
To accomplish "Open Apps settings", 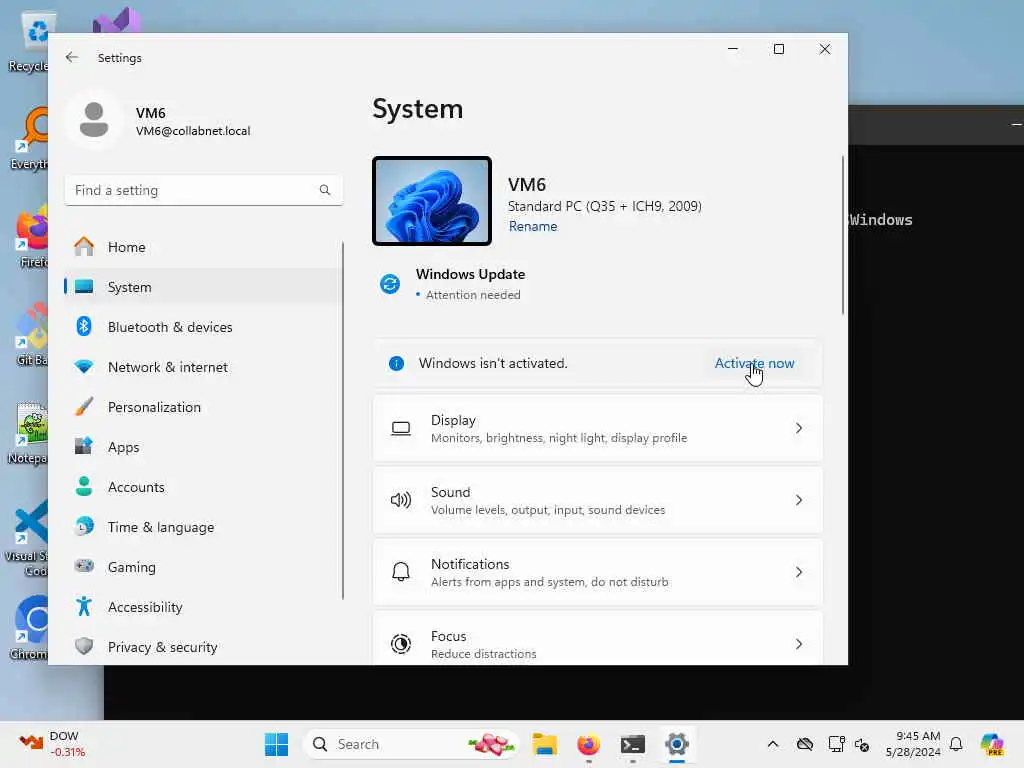I will click(x=204, y=447).
